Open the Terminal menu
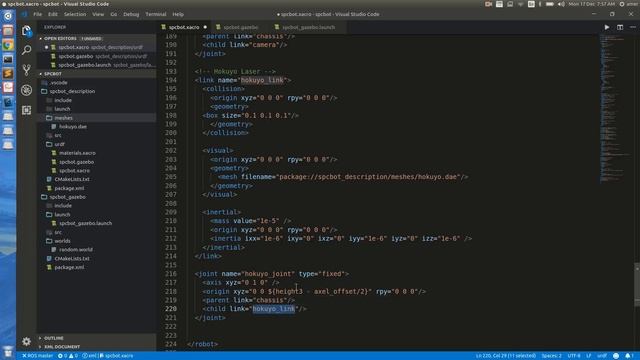The height and width of the screenshot is (360, 640). (x=156, y=14)
